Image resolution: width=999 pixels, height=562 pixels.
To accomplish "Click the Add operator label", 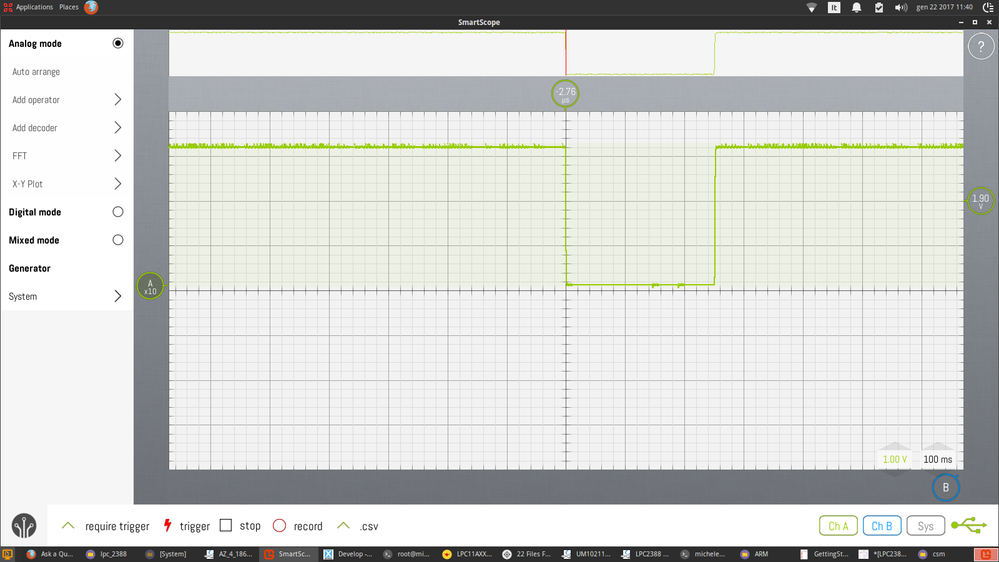I will point(36,100).
